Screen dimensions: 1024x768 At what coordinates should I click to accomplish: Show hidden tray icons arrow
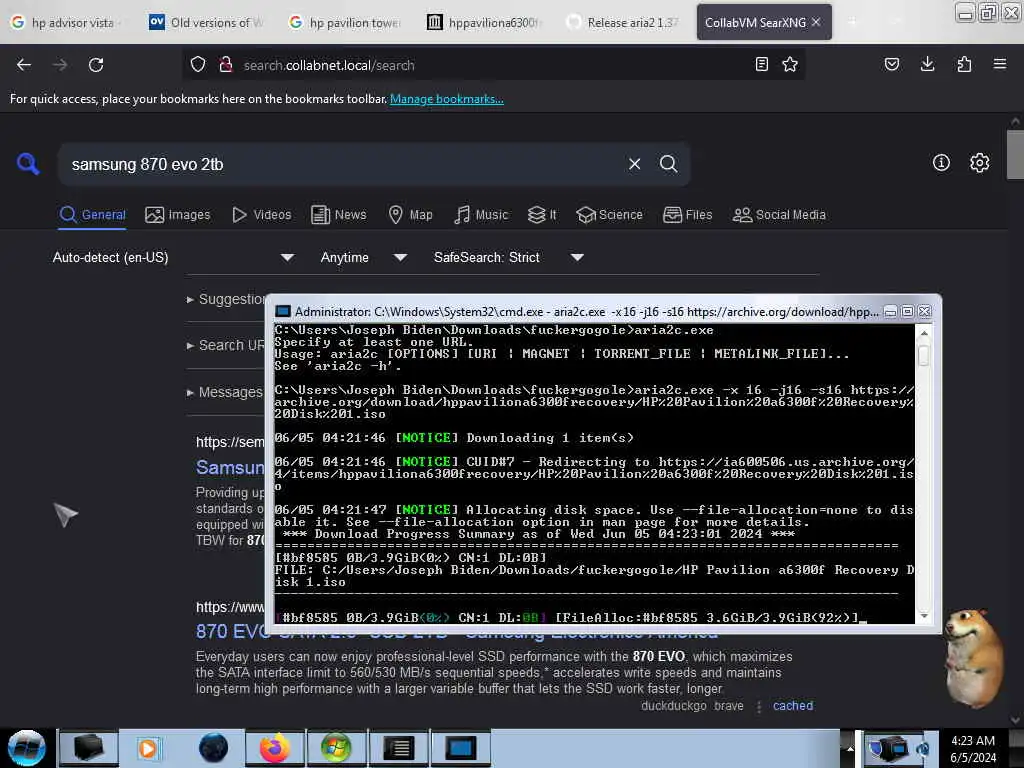point(850,748)
